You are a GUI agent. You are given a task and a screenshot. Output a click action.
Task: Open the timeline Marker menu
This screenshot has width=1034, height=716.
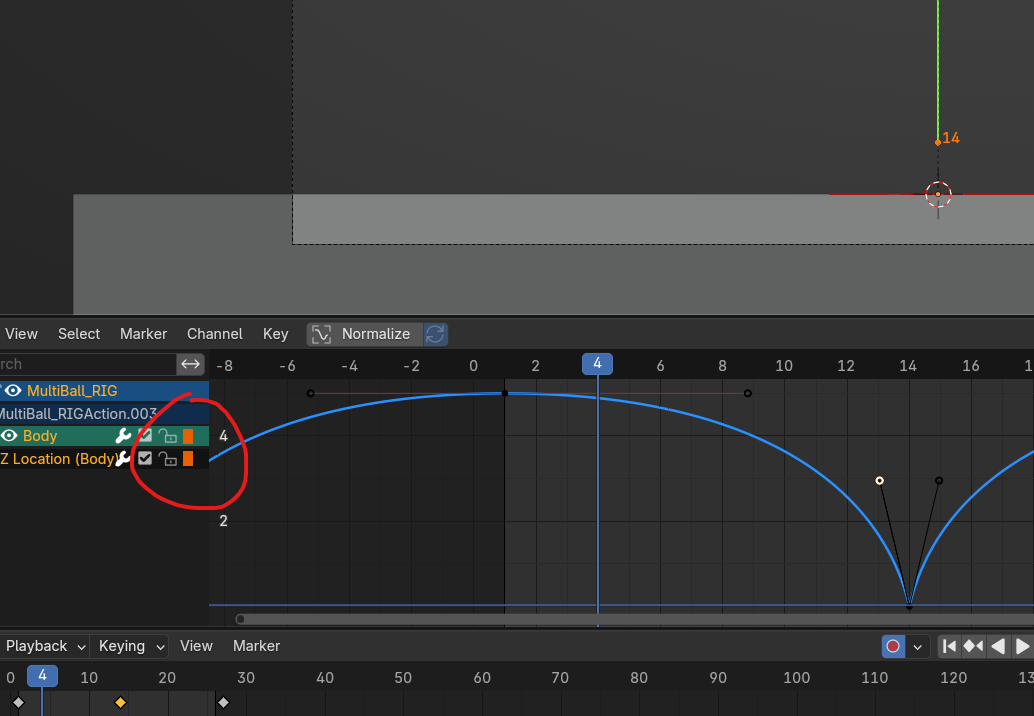[x=256, y=646]
